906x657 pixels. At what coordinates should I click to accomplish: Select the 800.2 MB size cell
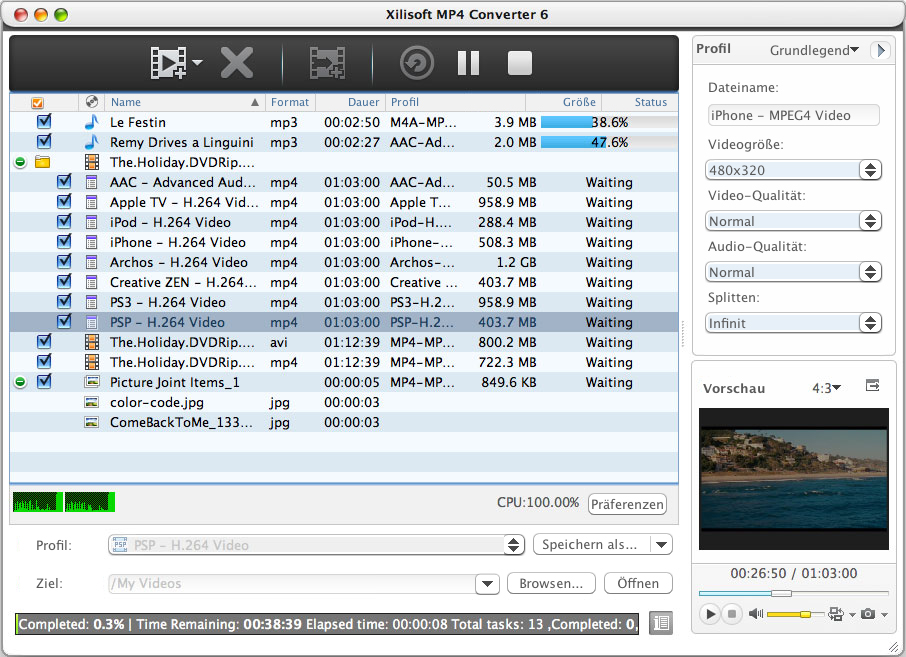coord(507,342)
